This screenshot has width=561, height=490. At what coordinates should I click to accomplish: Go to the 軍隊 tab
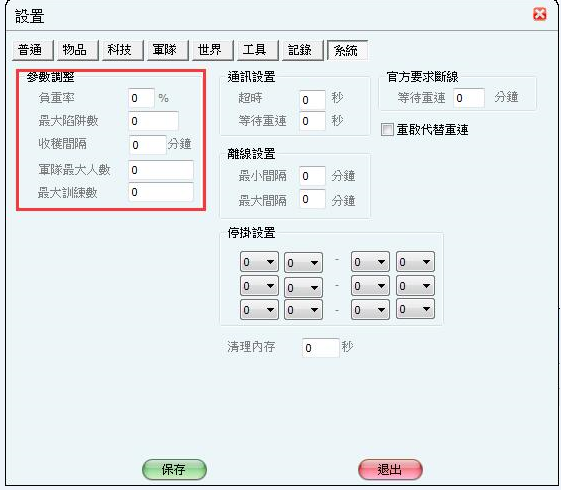click(x=168, y=50)
